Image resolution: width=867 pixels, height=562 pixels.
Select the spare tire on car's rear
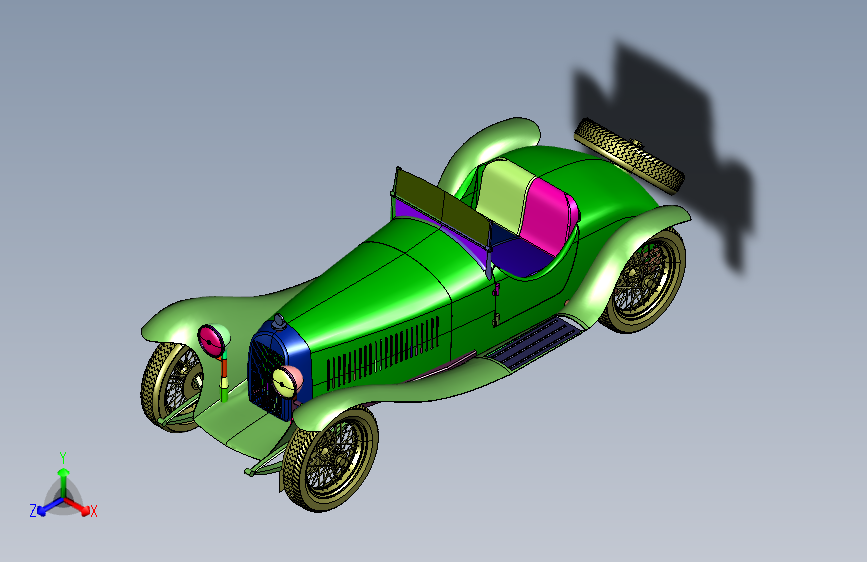[629, 156]
